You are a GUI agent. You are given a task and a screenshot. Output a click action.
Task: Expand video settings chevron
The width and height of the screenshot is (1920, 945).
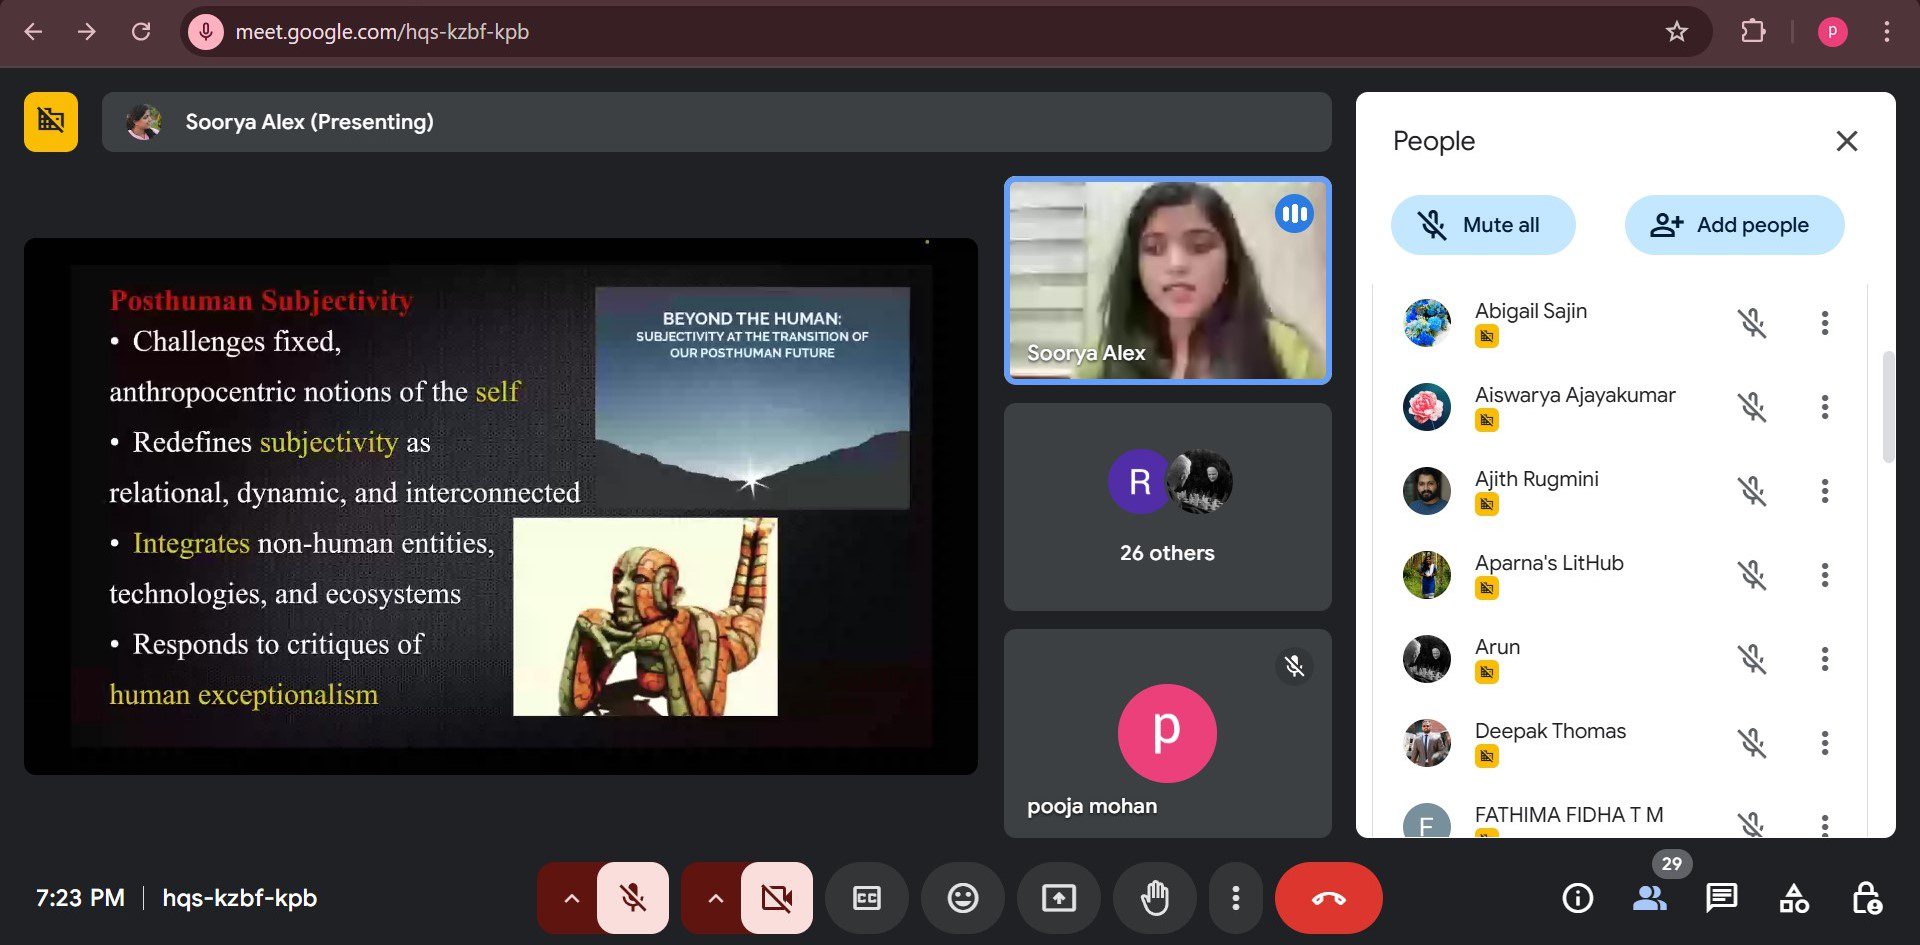715,898
